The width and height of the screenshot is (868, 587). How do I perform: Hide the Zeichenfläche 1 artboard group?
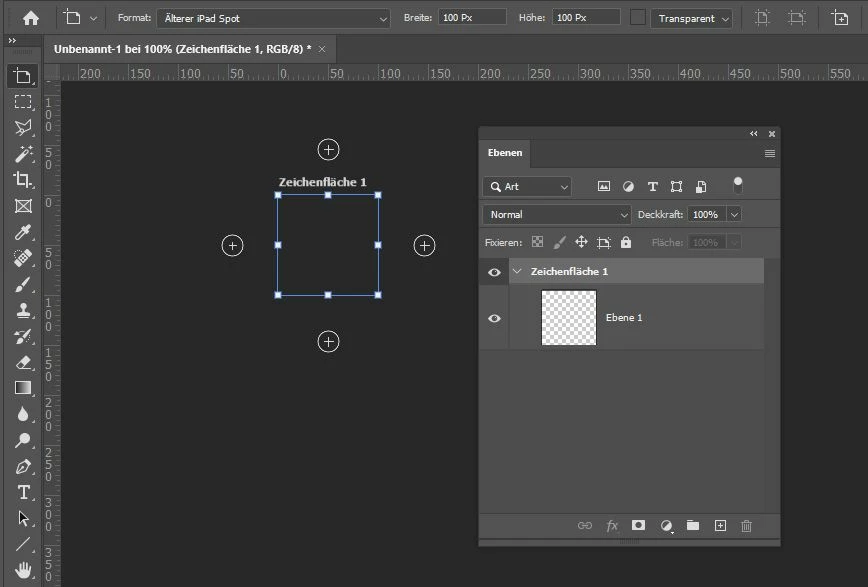494,272
